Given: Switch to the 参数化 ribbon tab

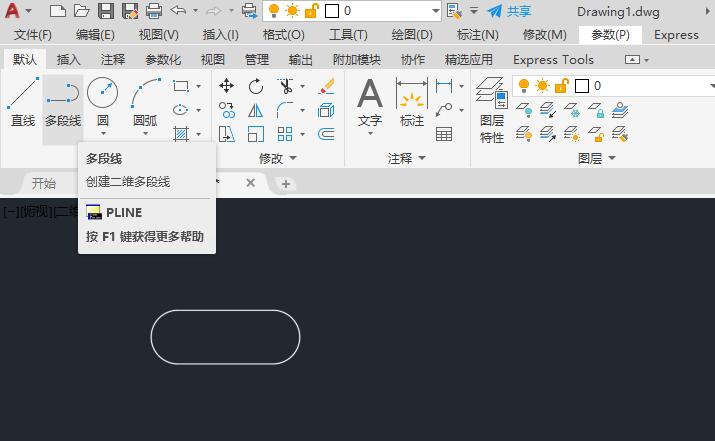Looking at the screenshot, I should [163, 60].
